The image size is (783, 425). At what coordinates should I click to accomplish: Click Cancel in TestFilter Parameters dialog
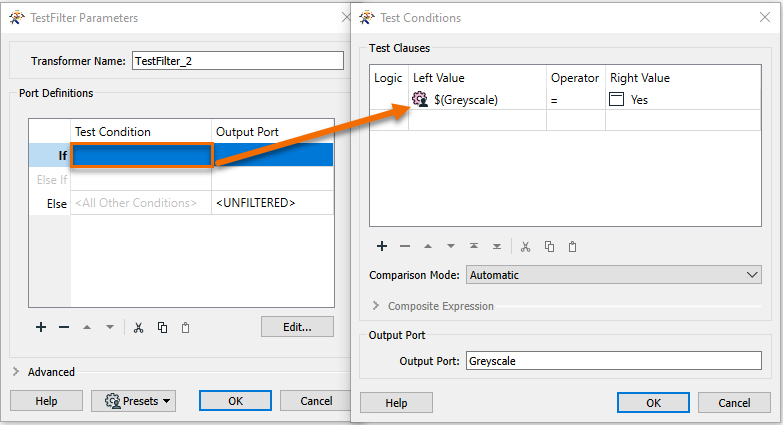click(x=316, y=401)
